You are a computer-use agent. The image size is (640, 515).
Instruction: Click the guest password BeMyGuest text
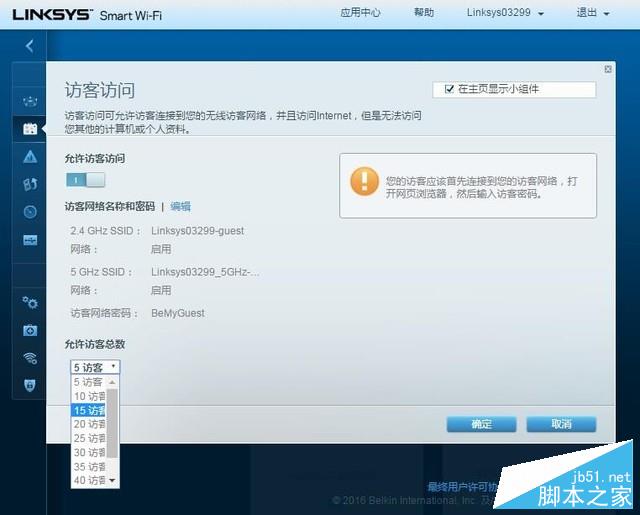coord(178,313)
